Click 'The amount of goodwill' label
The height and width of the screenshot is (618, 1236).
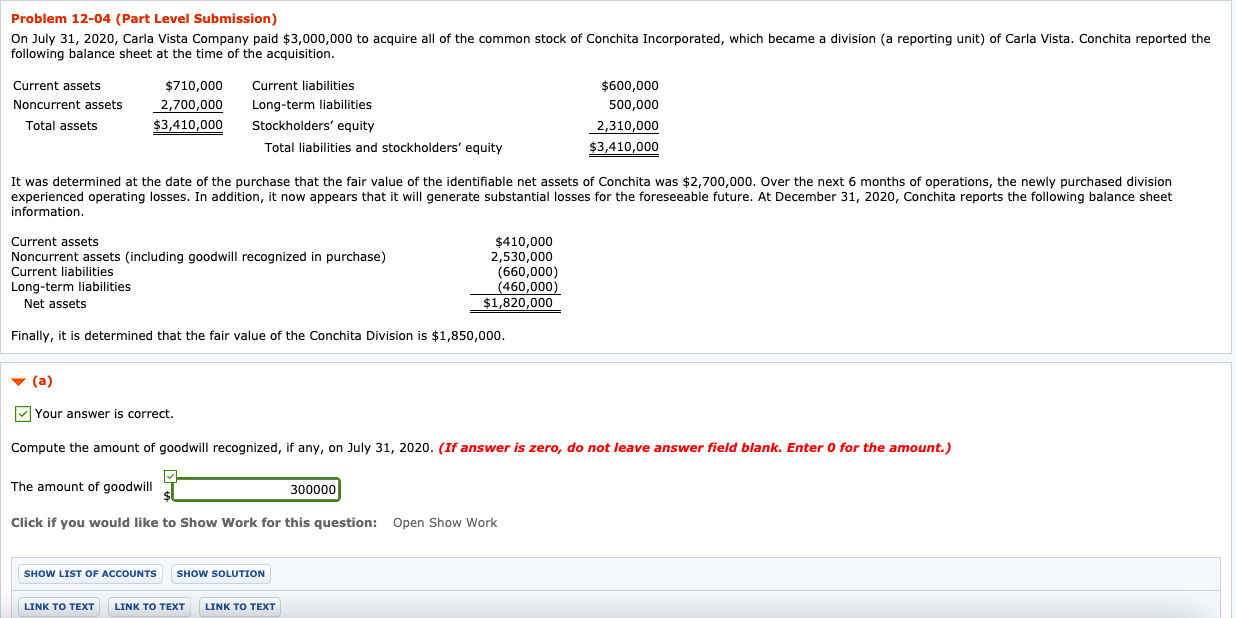click(81, 487)
